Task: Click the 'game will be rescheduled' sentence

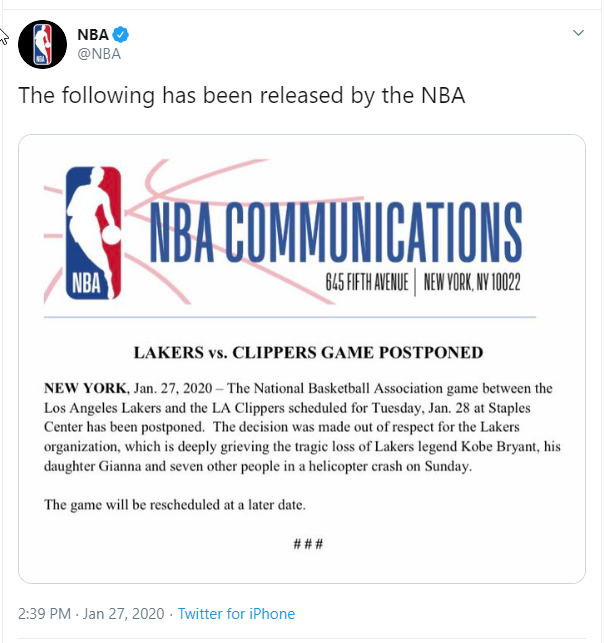Action: pyautogui.click(x=175, y=505)
